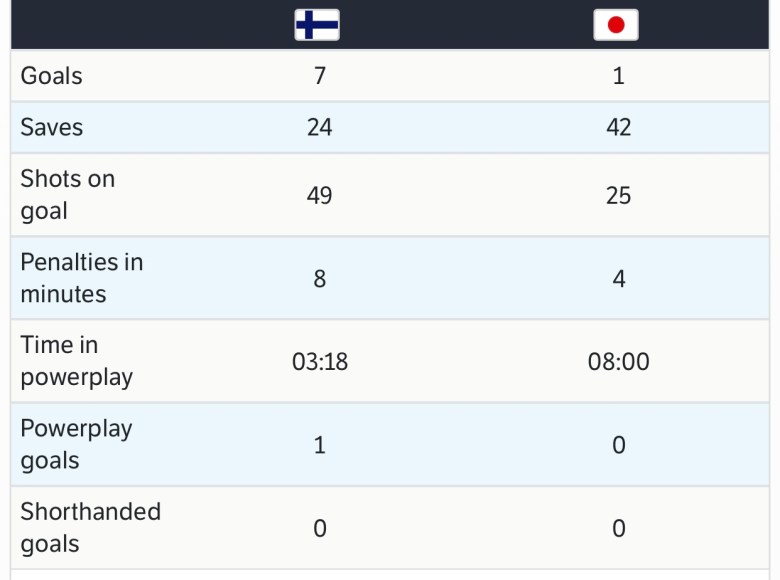Click Finland's powerplay time 03:18
The image size is (780, 580).
[x=320, y=361]
